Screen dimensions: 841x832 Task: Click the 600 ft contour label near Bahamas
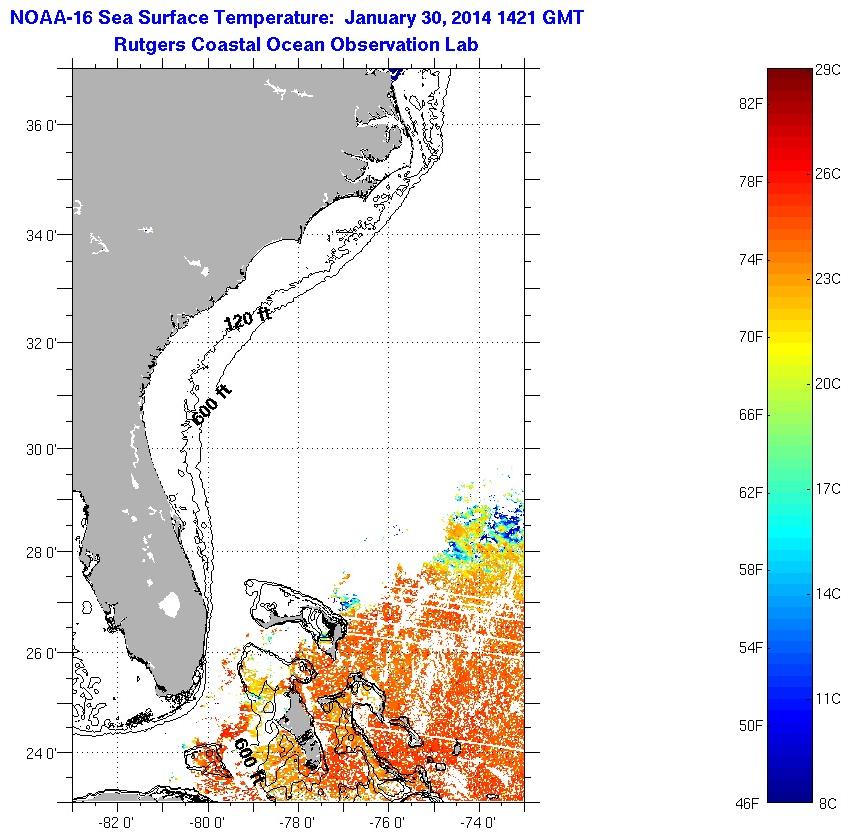click(249, 761)
